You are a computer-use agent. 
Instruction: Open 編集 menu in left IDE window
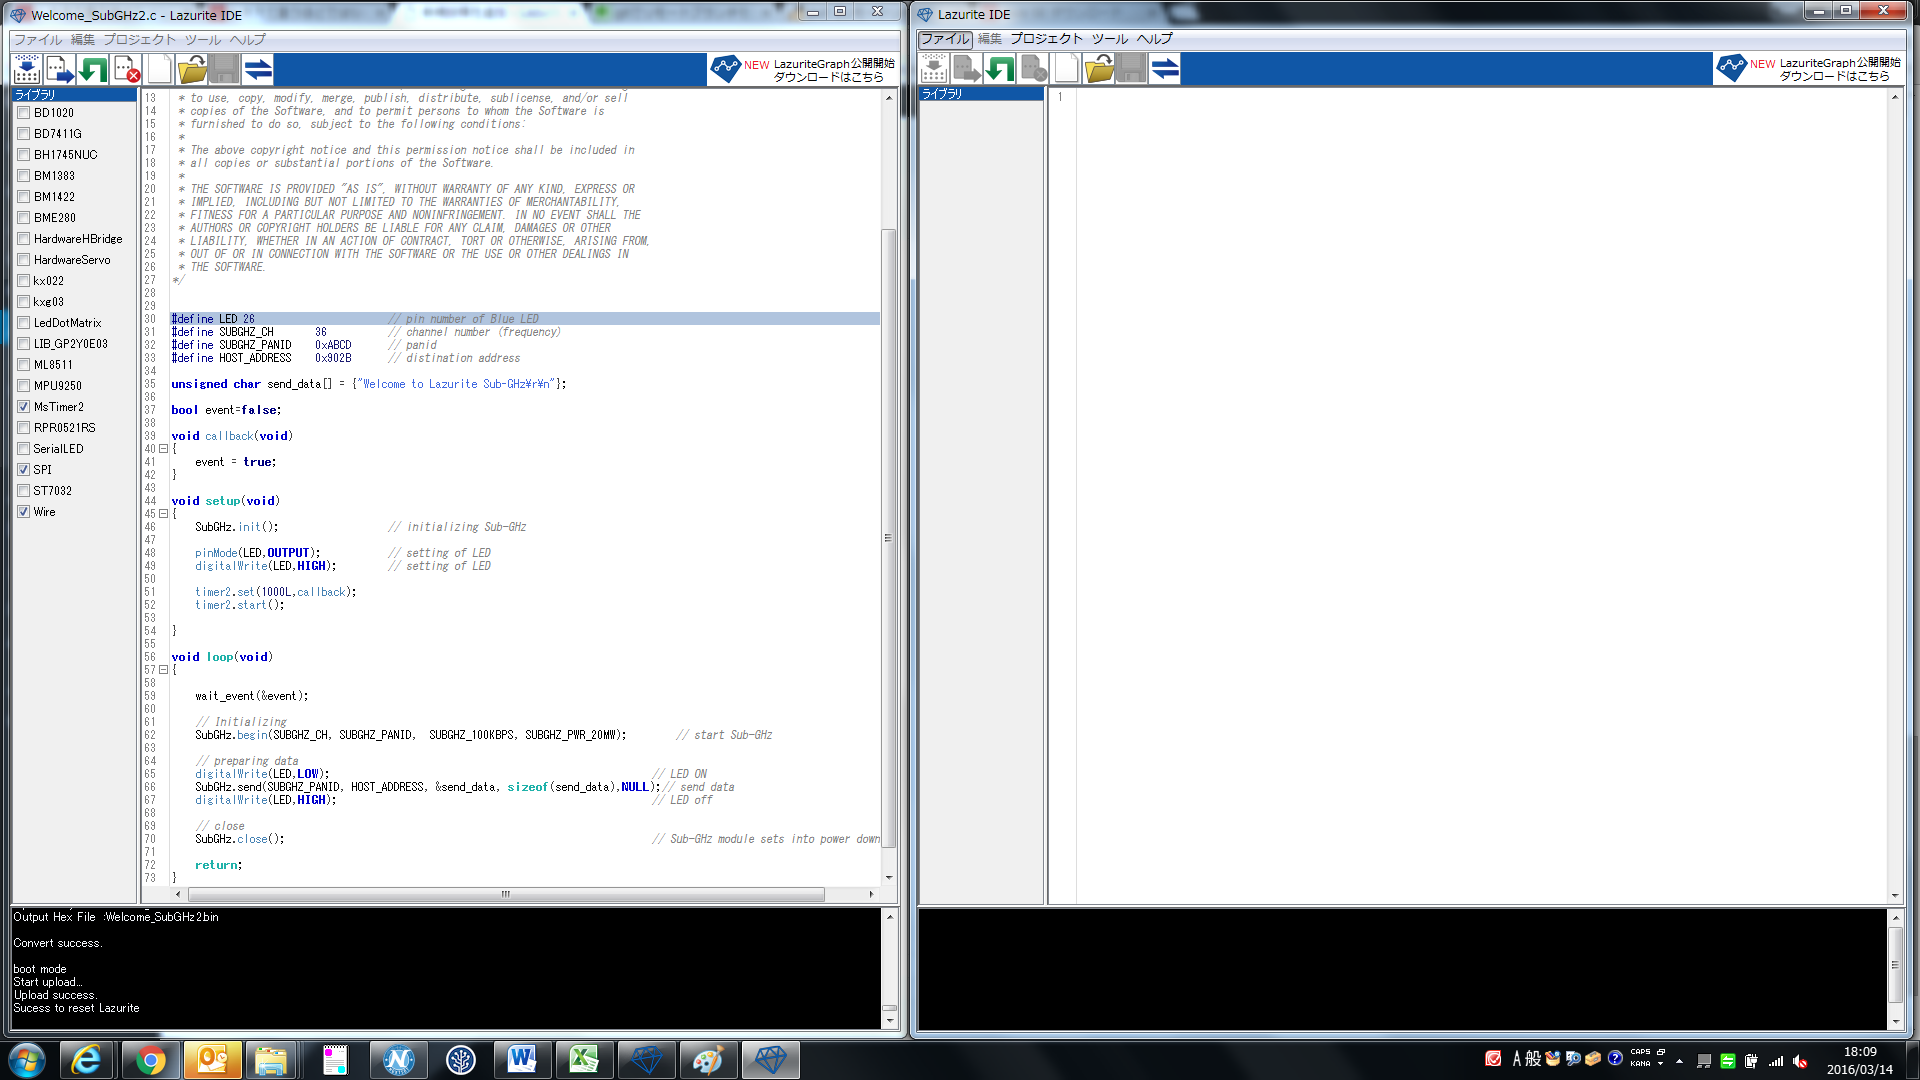[x=83, y=40]
